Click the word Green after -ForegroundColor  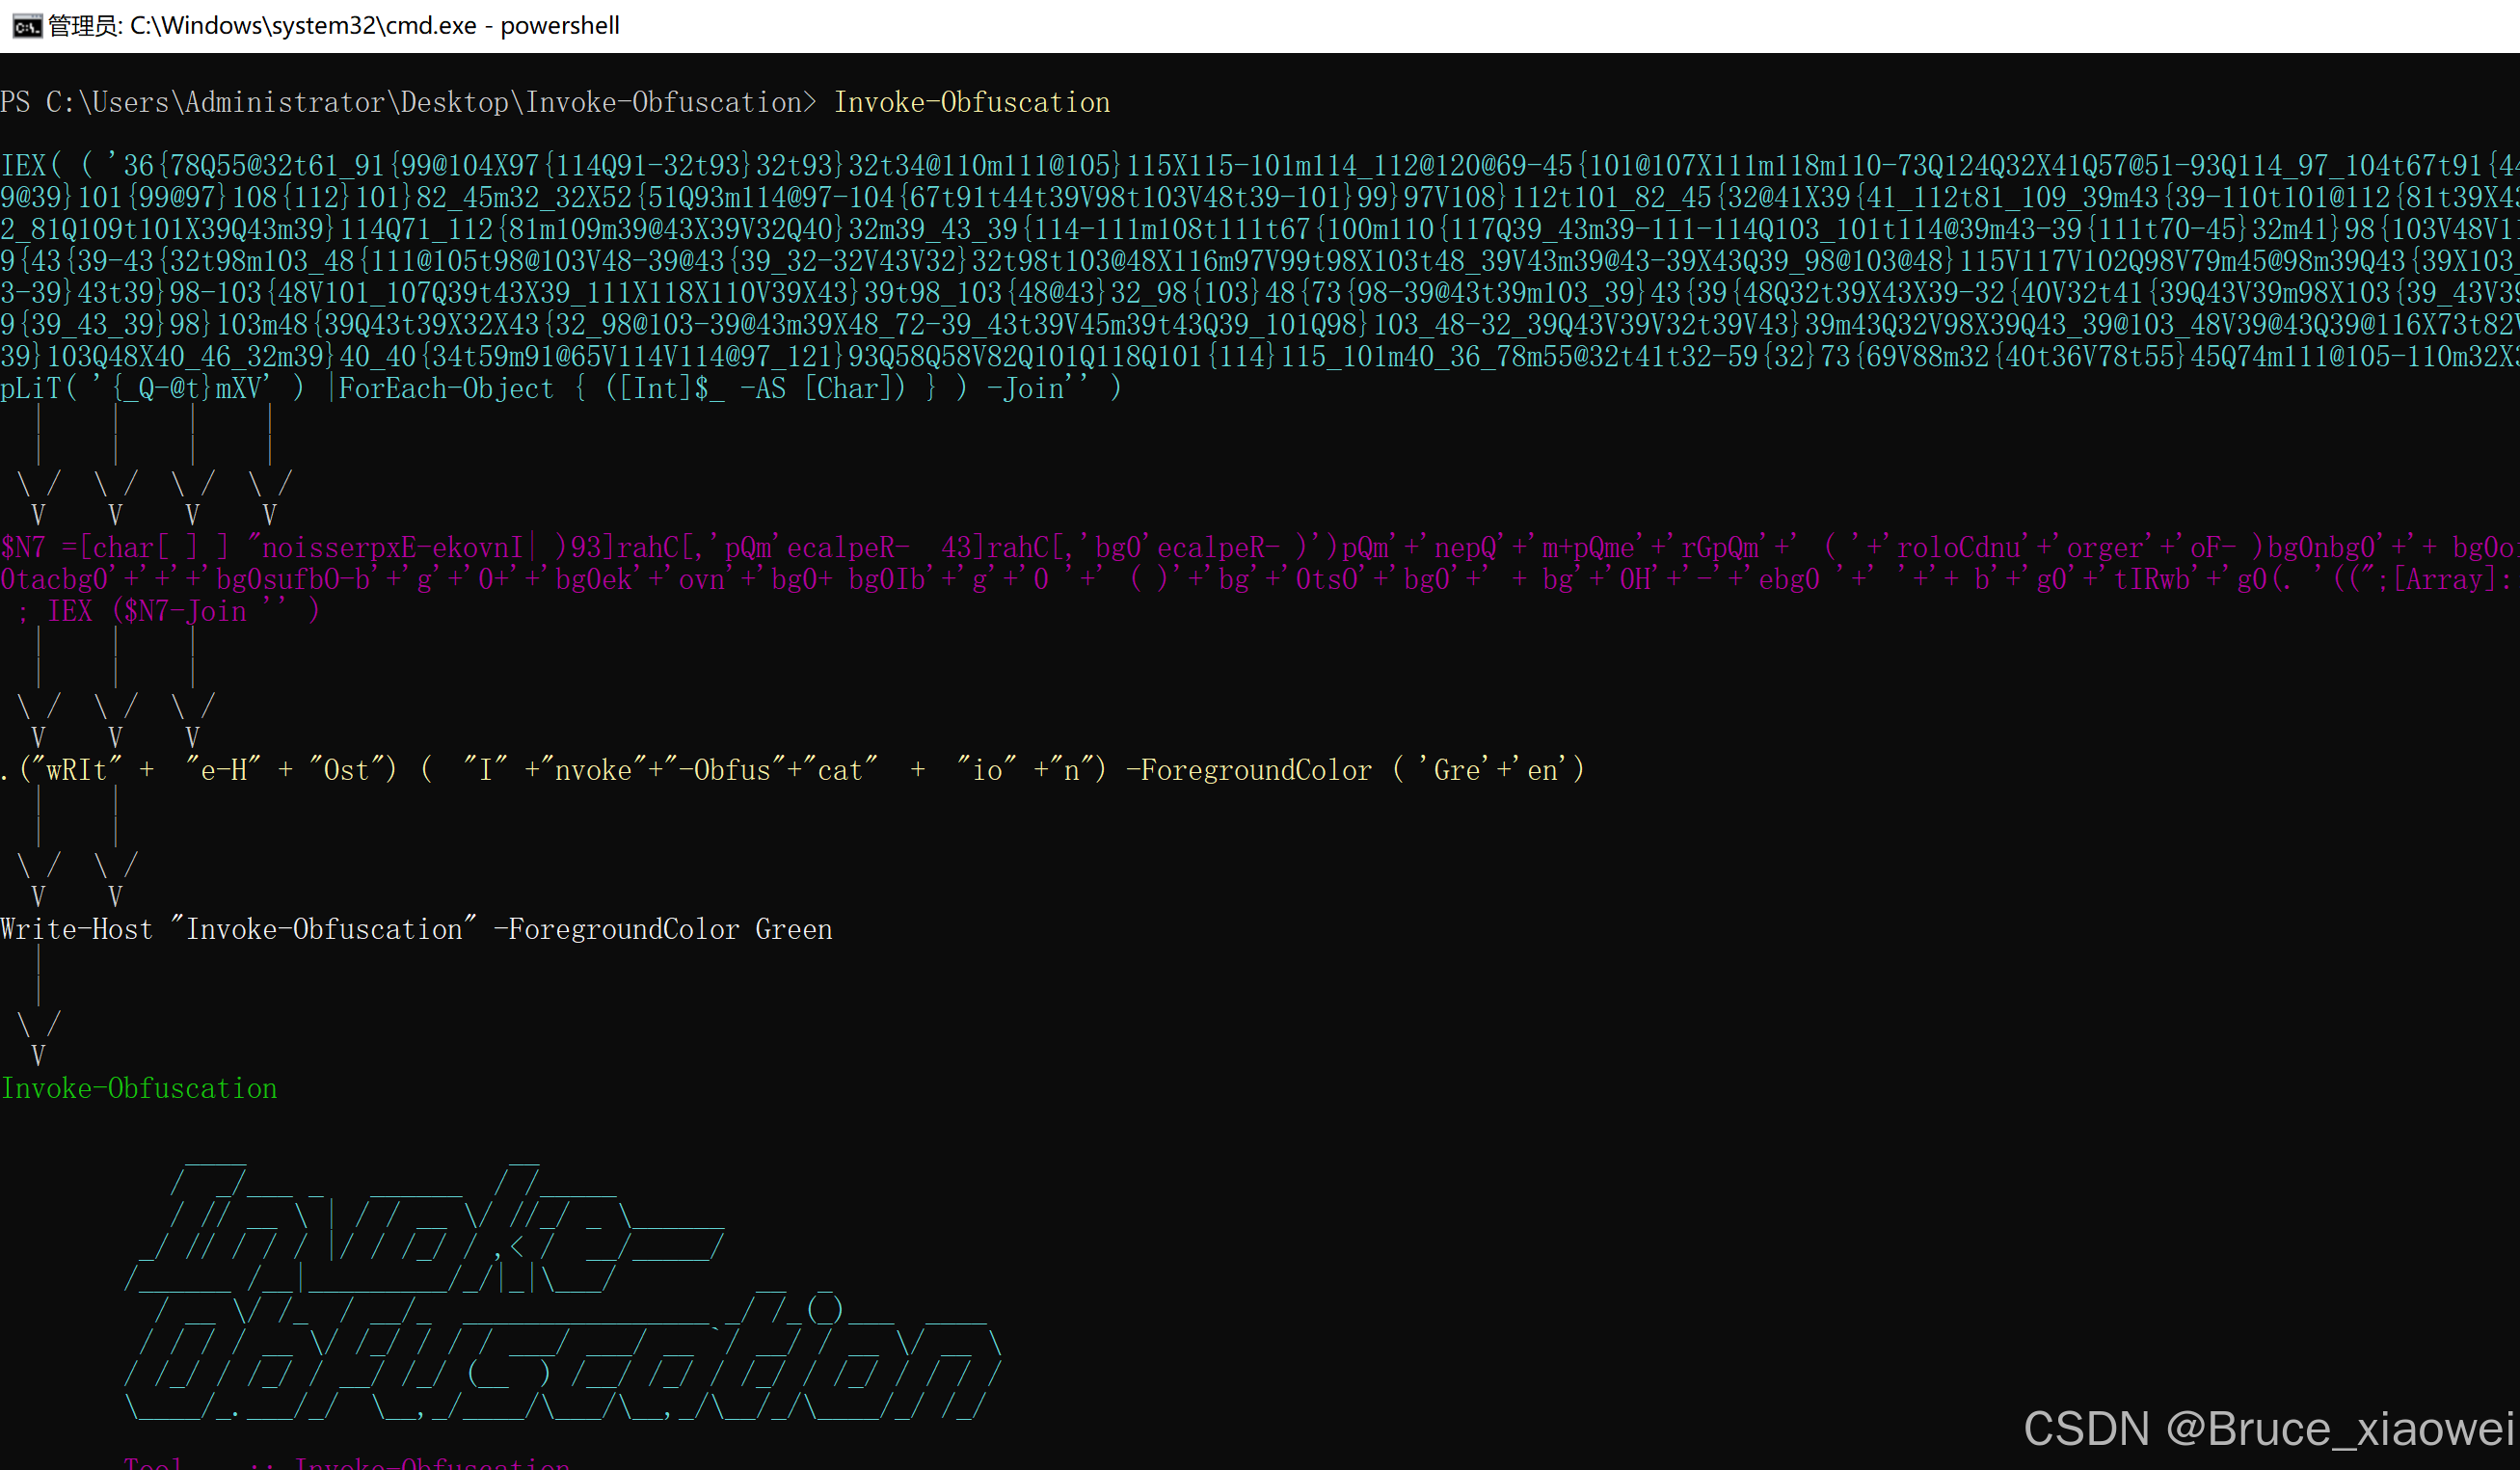click(793, 929)
